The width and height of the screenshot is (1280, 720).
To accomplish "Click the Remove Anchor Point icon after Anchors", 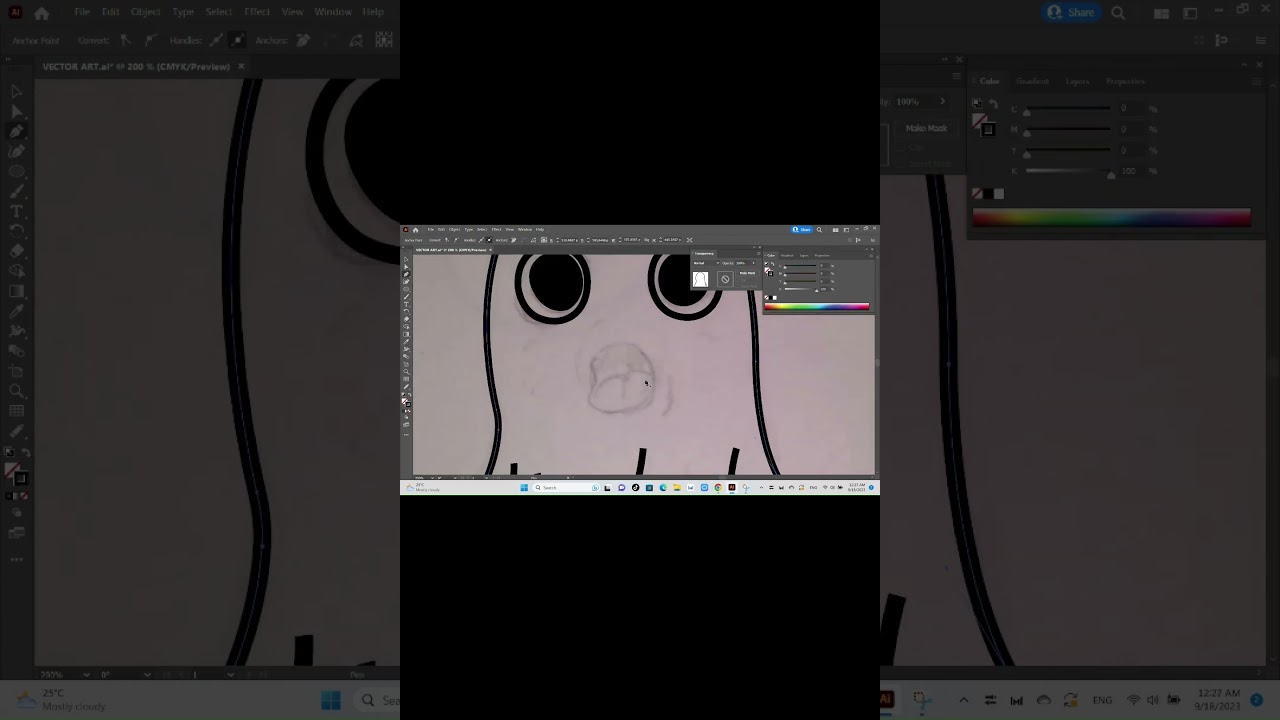I will [x=513, y=240].
